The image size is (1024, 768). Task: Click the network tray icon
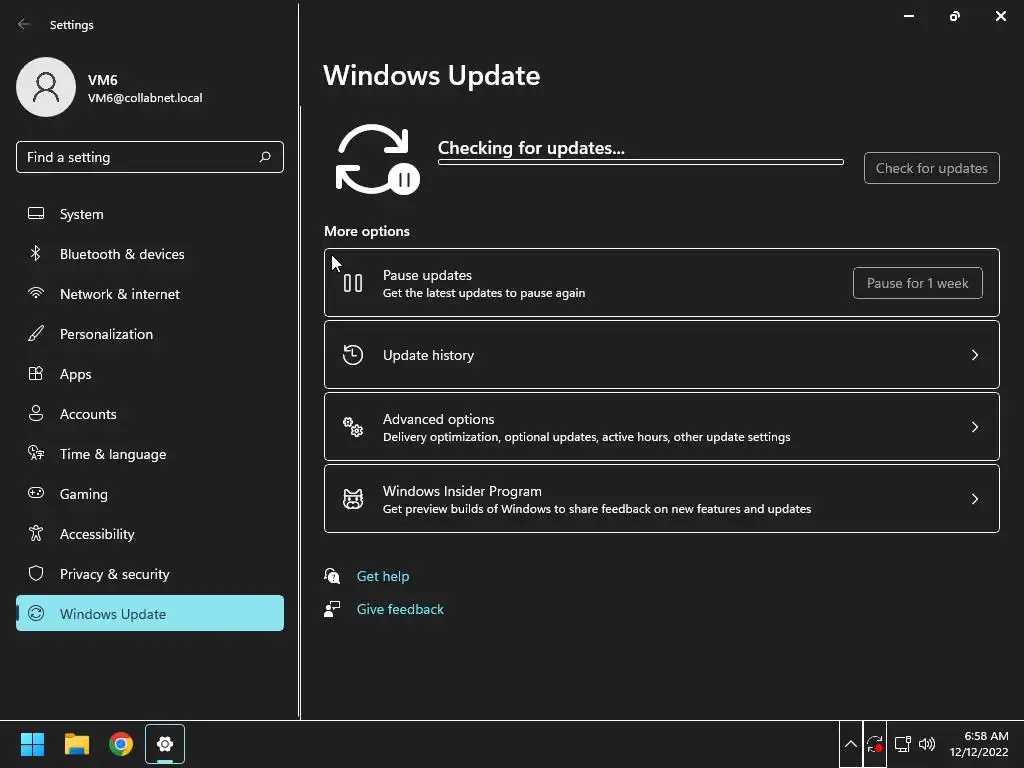[903, 744]
